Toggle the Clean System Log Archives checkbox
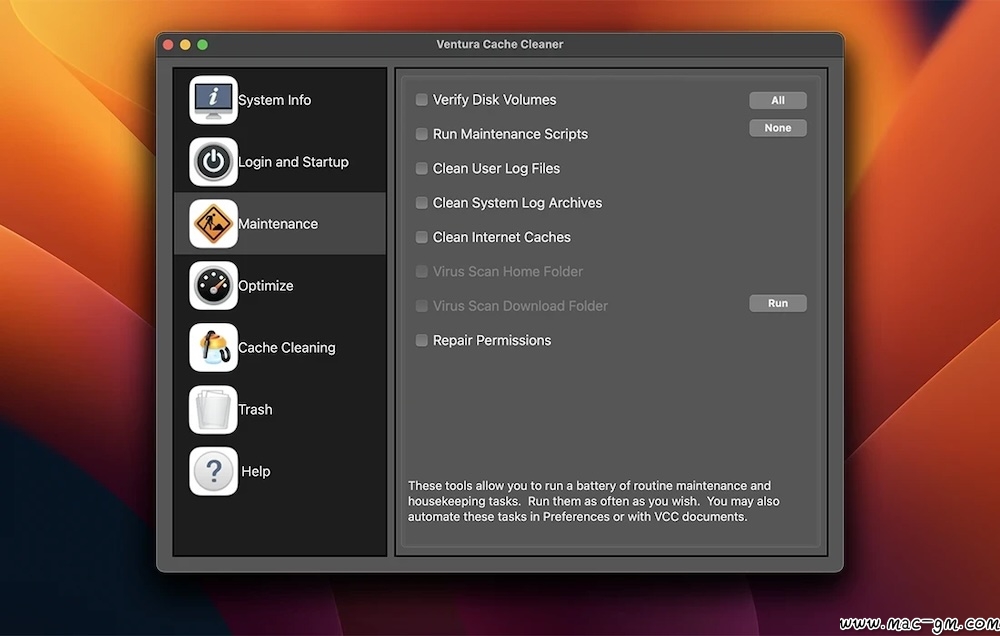 (422, 203)
